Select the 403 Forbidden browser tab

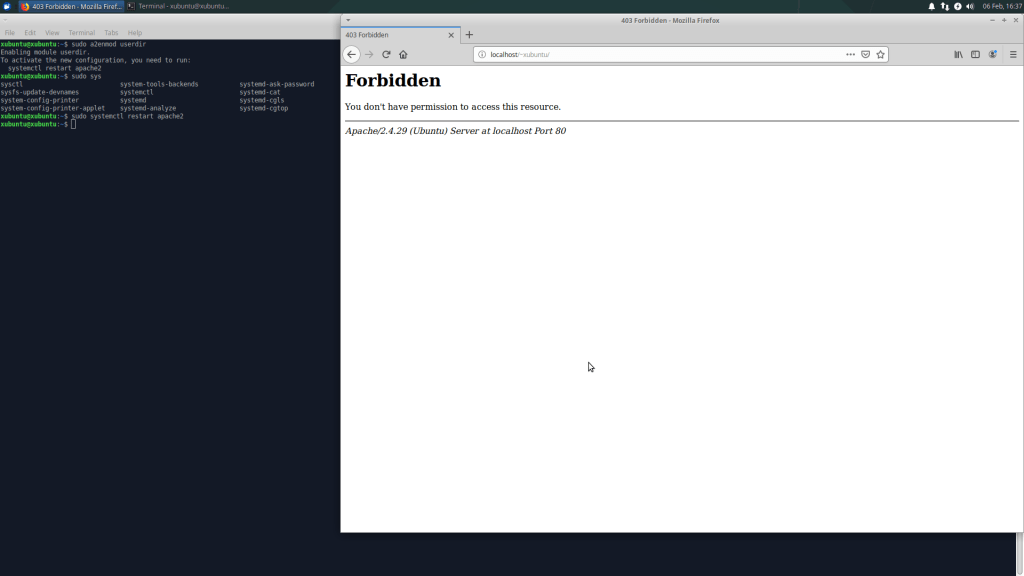point(390,35)
